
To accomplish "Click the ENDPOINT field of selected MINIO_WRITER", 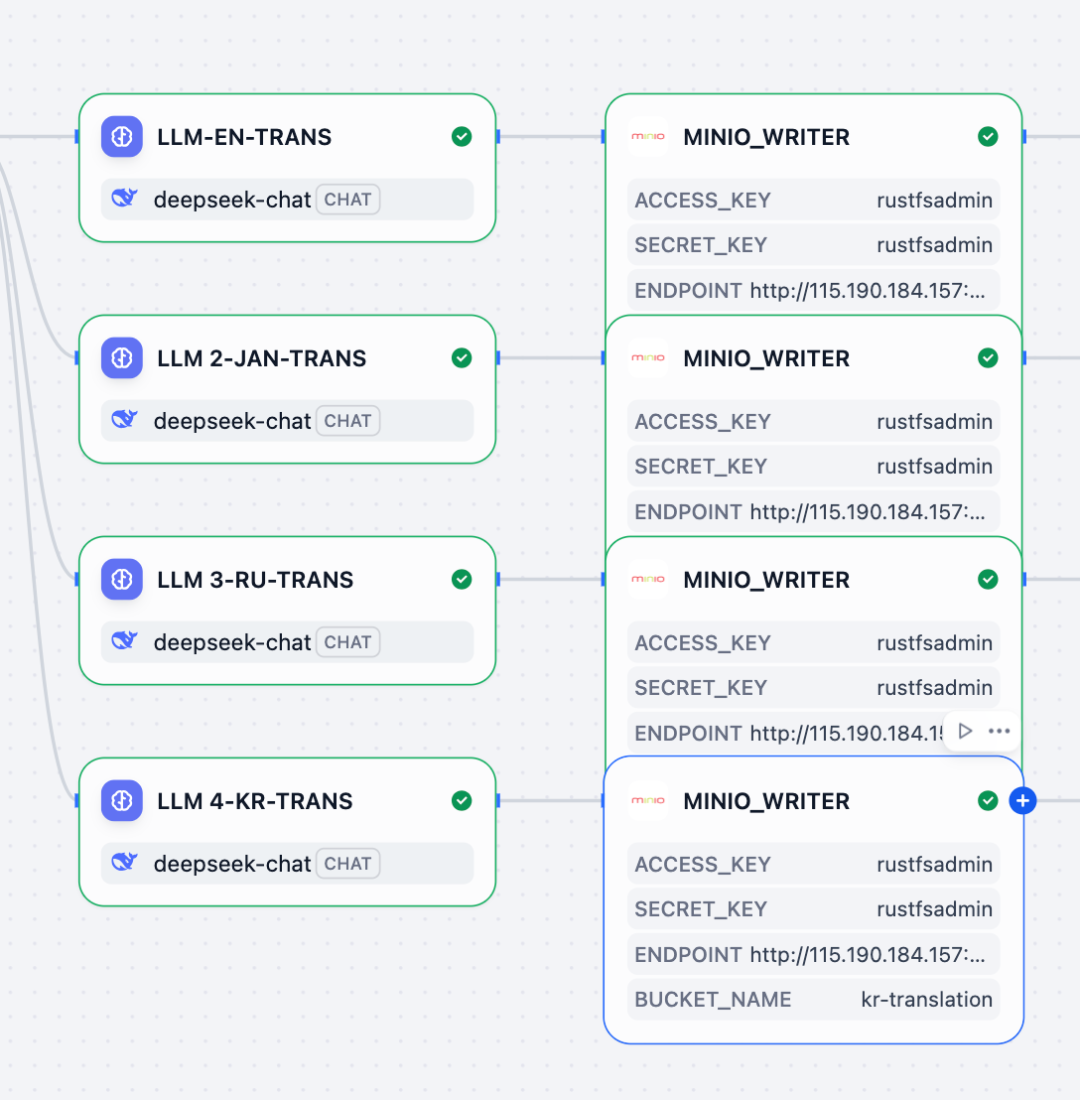I will (813, 955).
